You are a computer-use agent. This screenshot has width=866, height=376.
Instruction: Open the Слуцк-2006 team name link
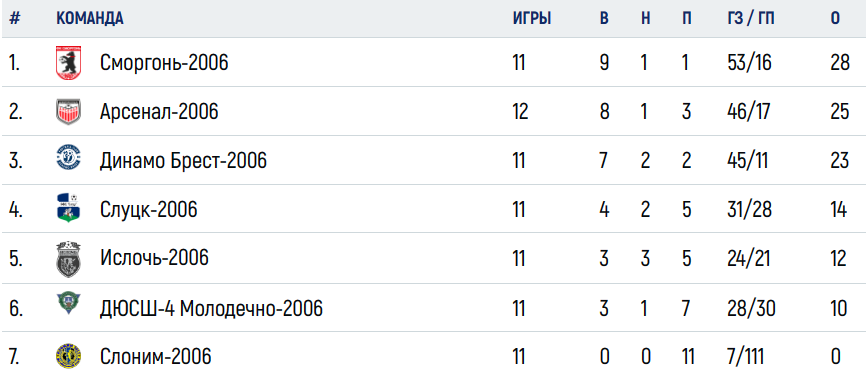tap(149, 210)
